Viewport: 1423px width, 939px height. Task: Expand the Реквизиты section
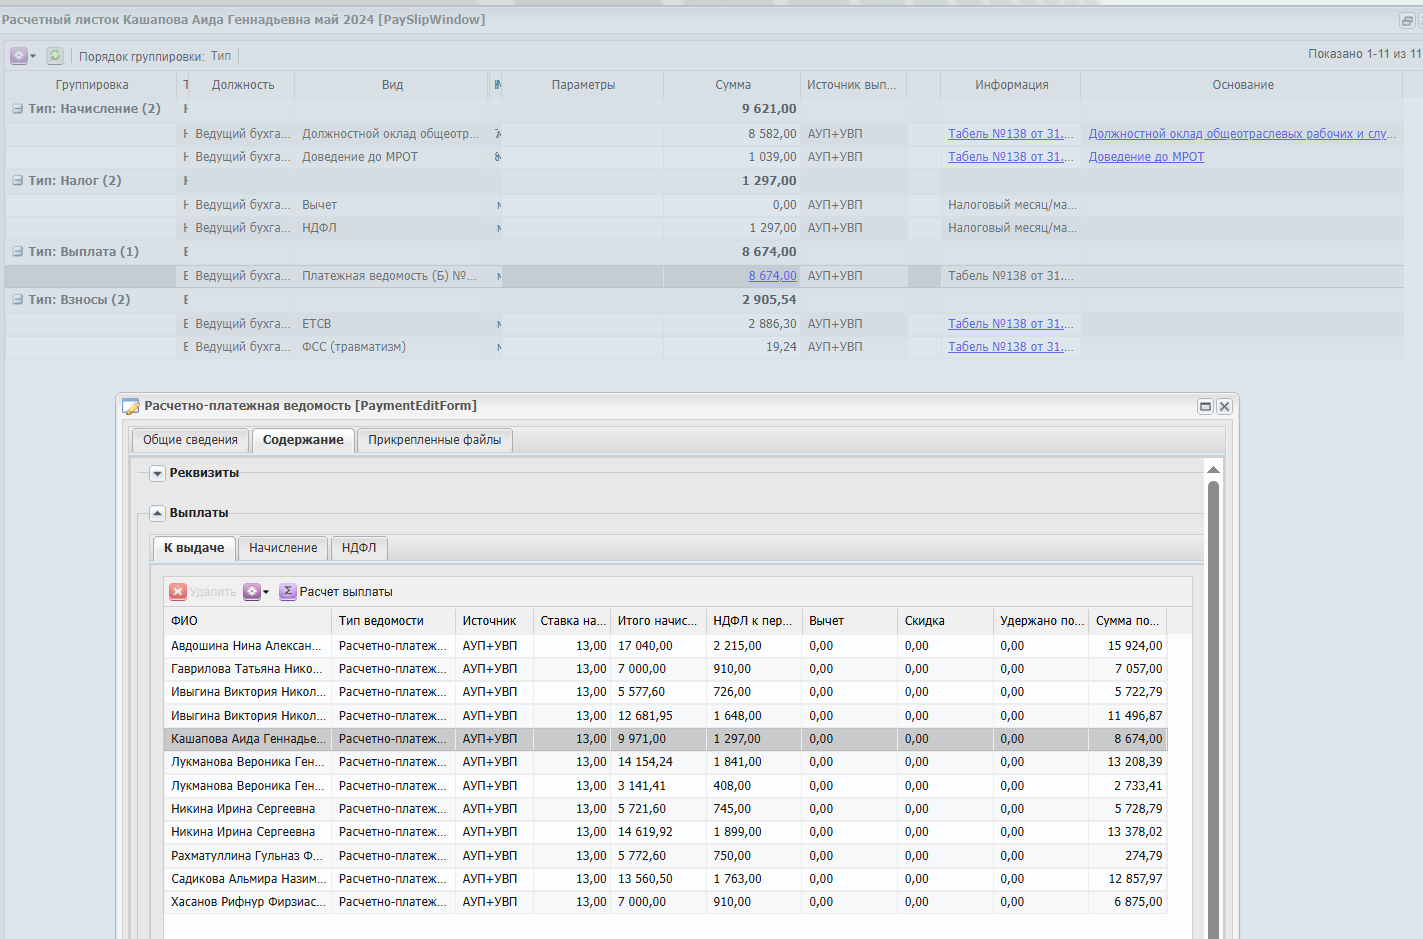click(x=157, y=474)
